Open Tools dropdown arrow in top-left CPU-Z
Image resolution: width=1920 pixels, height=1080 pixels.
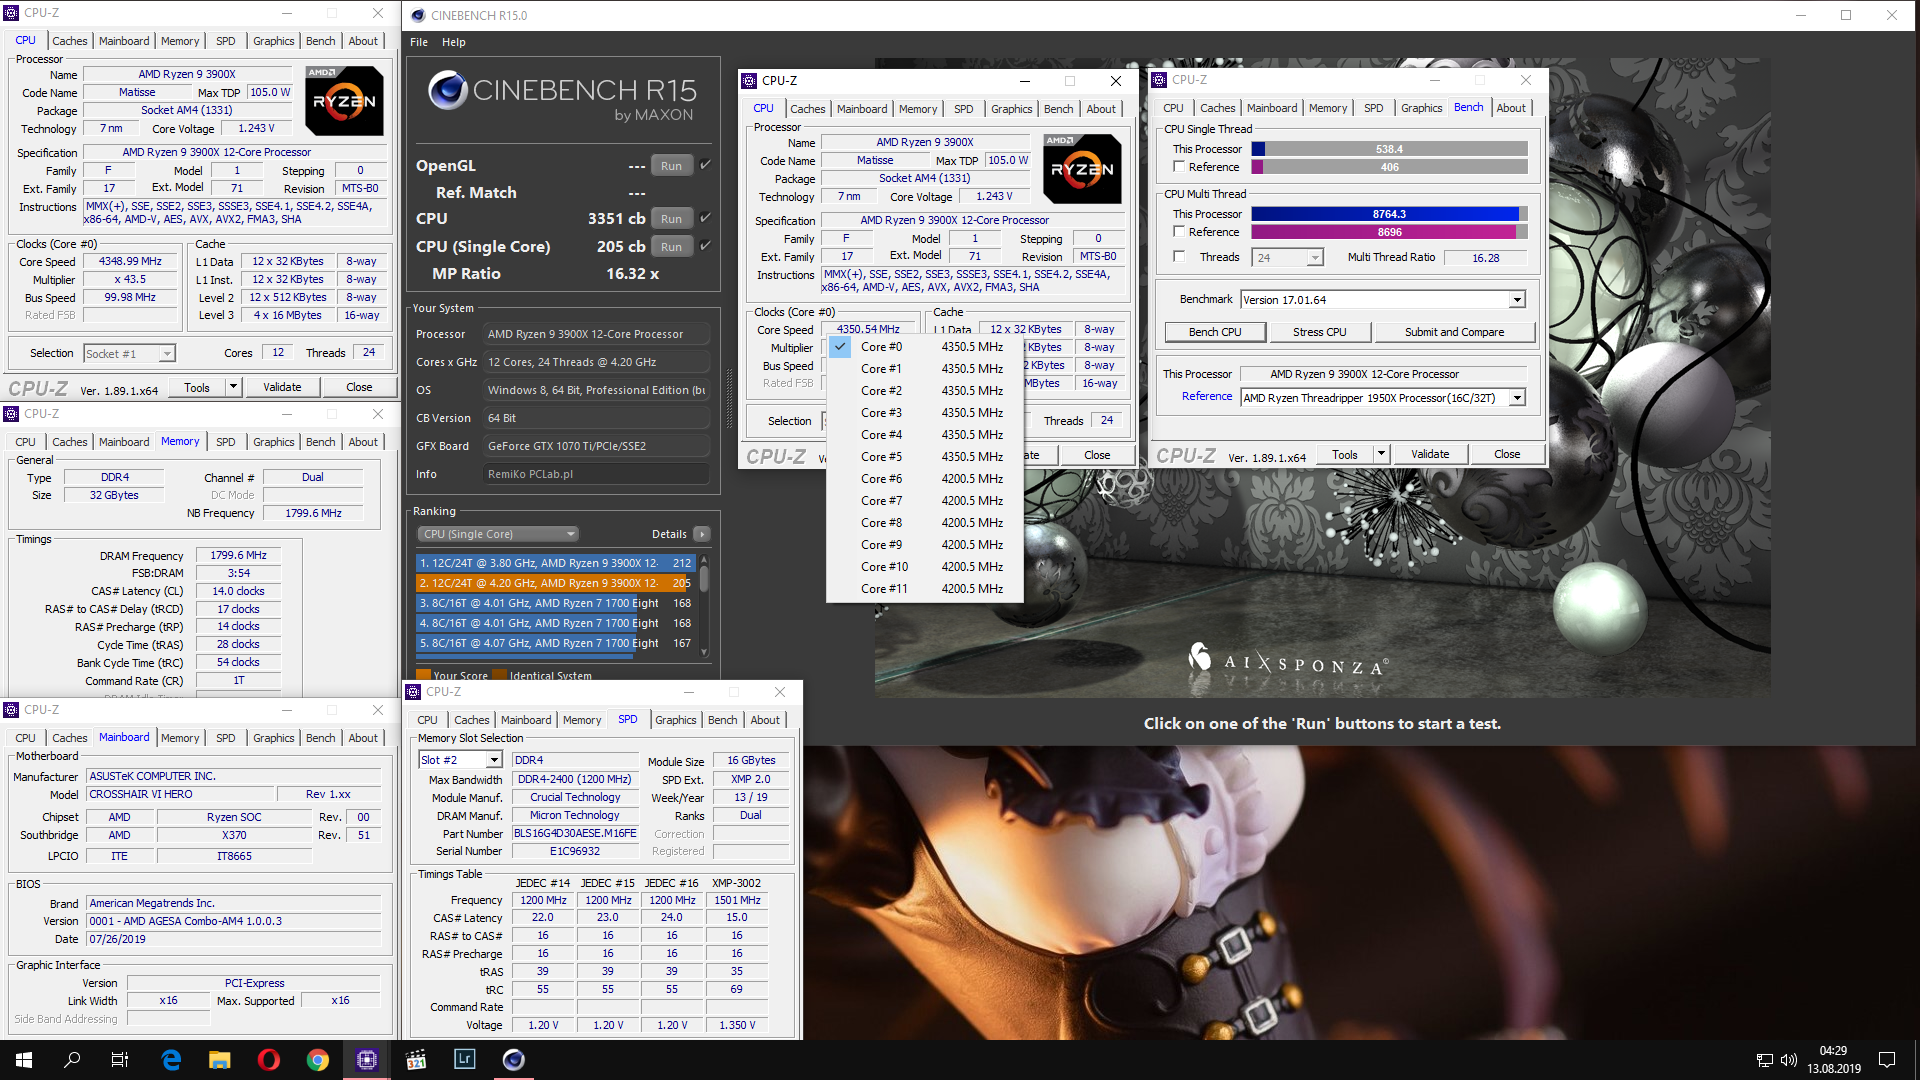(x=233, y=387)
